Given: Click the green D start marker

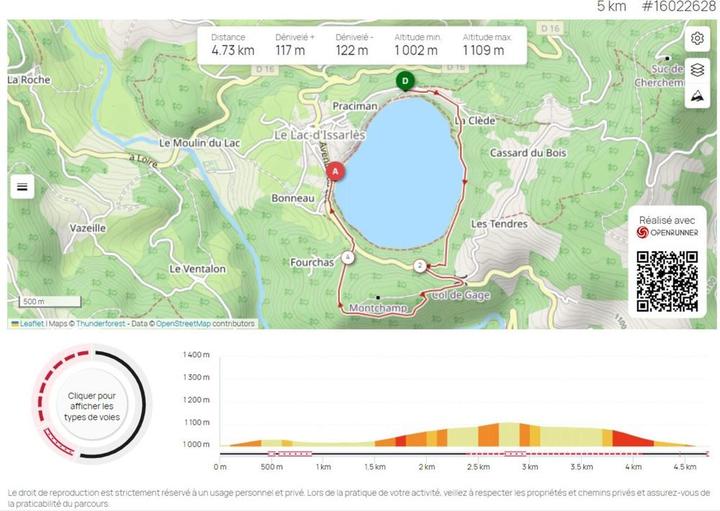Looking at the screenshot, I should tap(405, 81).
